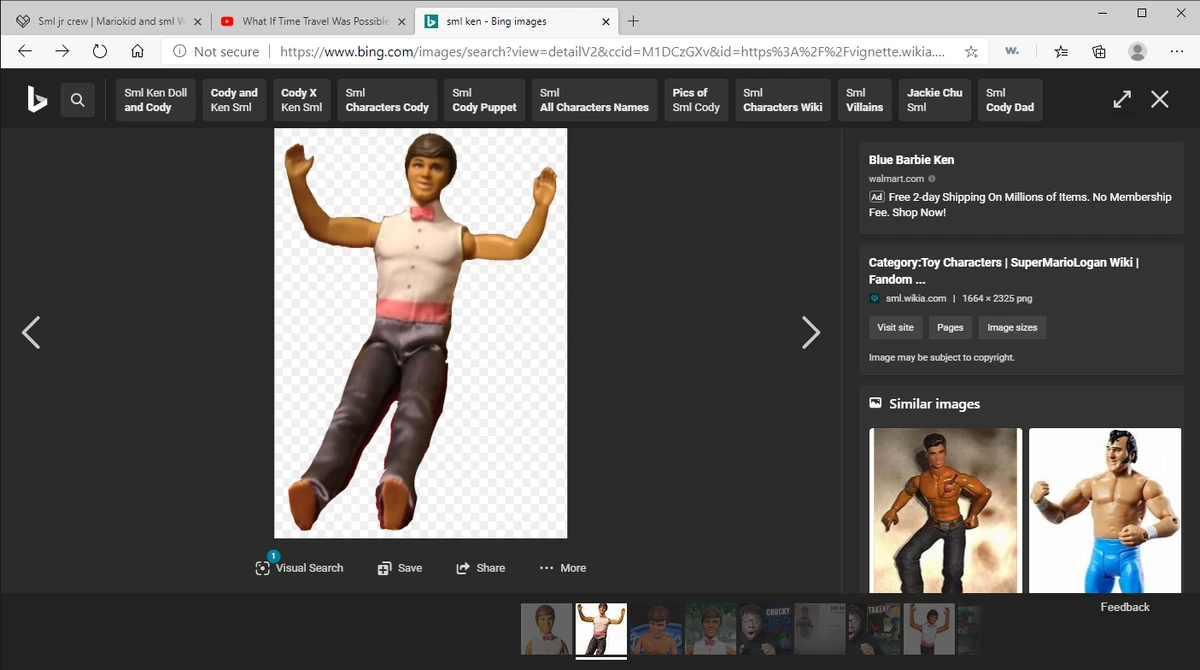Switch to the Sml jr crew Mariokid tab
This screenshot has height=670, width=1200.
point(110,19)
